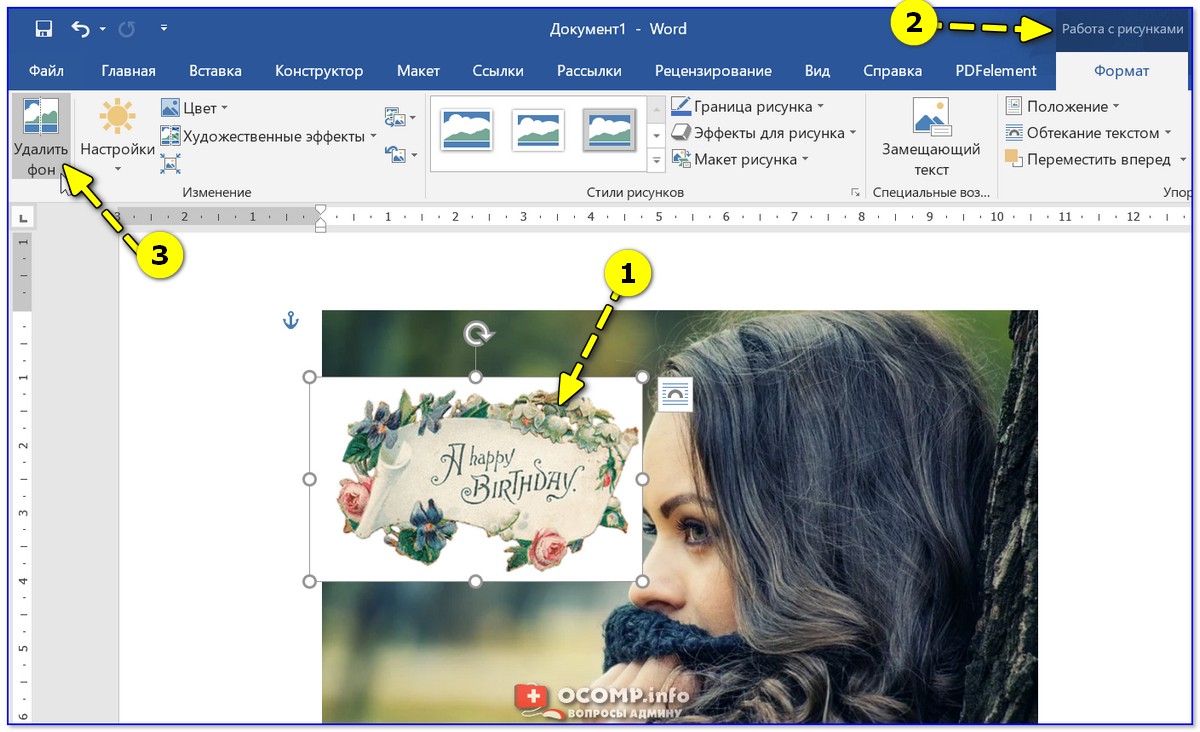This screenshot has width=1200, height=732.
Task: Click the bottom-right resize handle of the banner
Action: (x=642, y=581)
